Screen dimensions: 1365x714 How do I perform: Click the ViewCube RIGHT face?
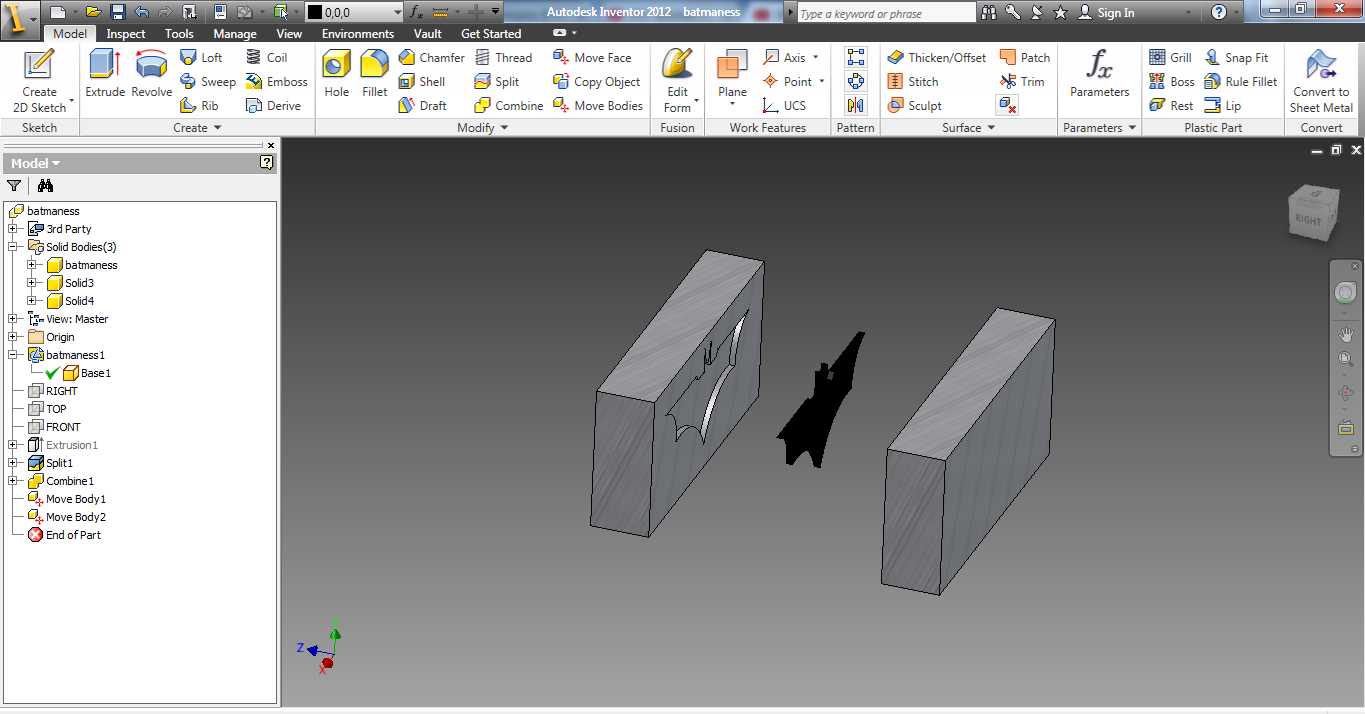tap(1308, 219)
